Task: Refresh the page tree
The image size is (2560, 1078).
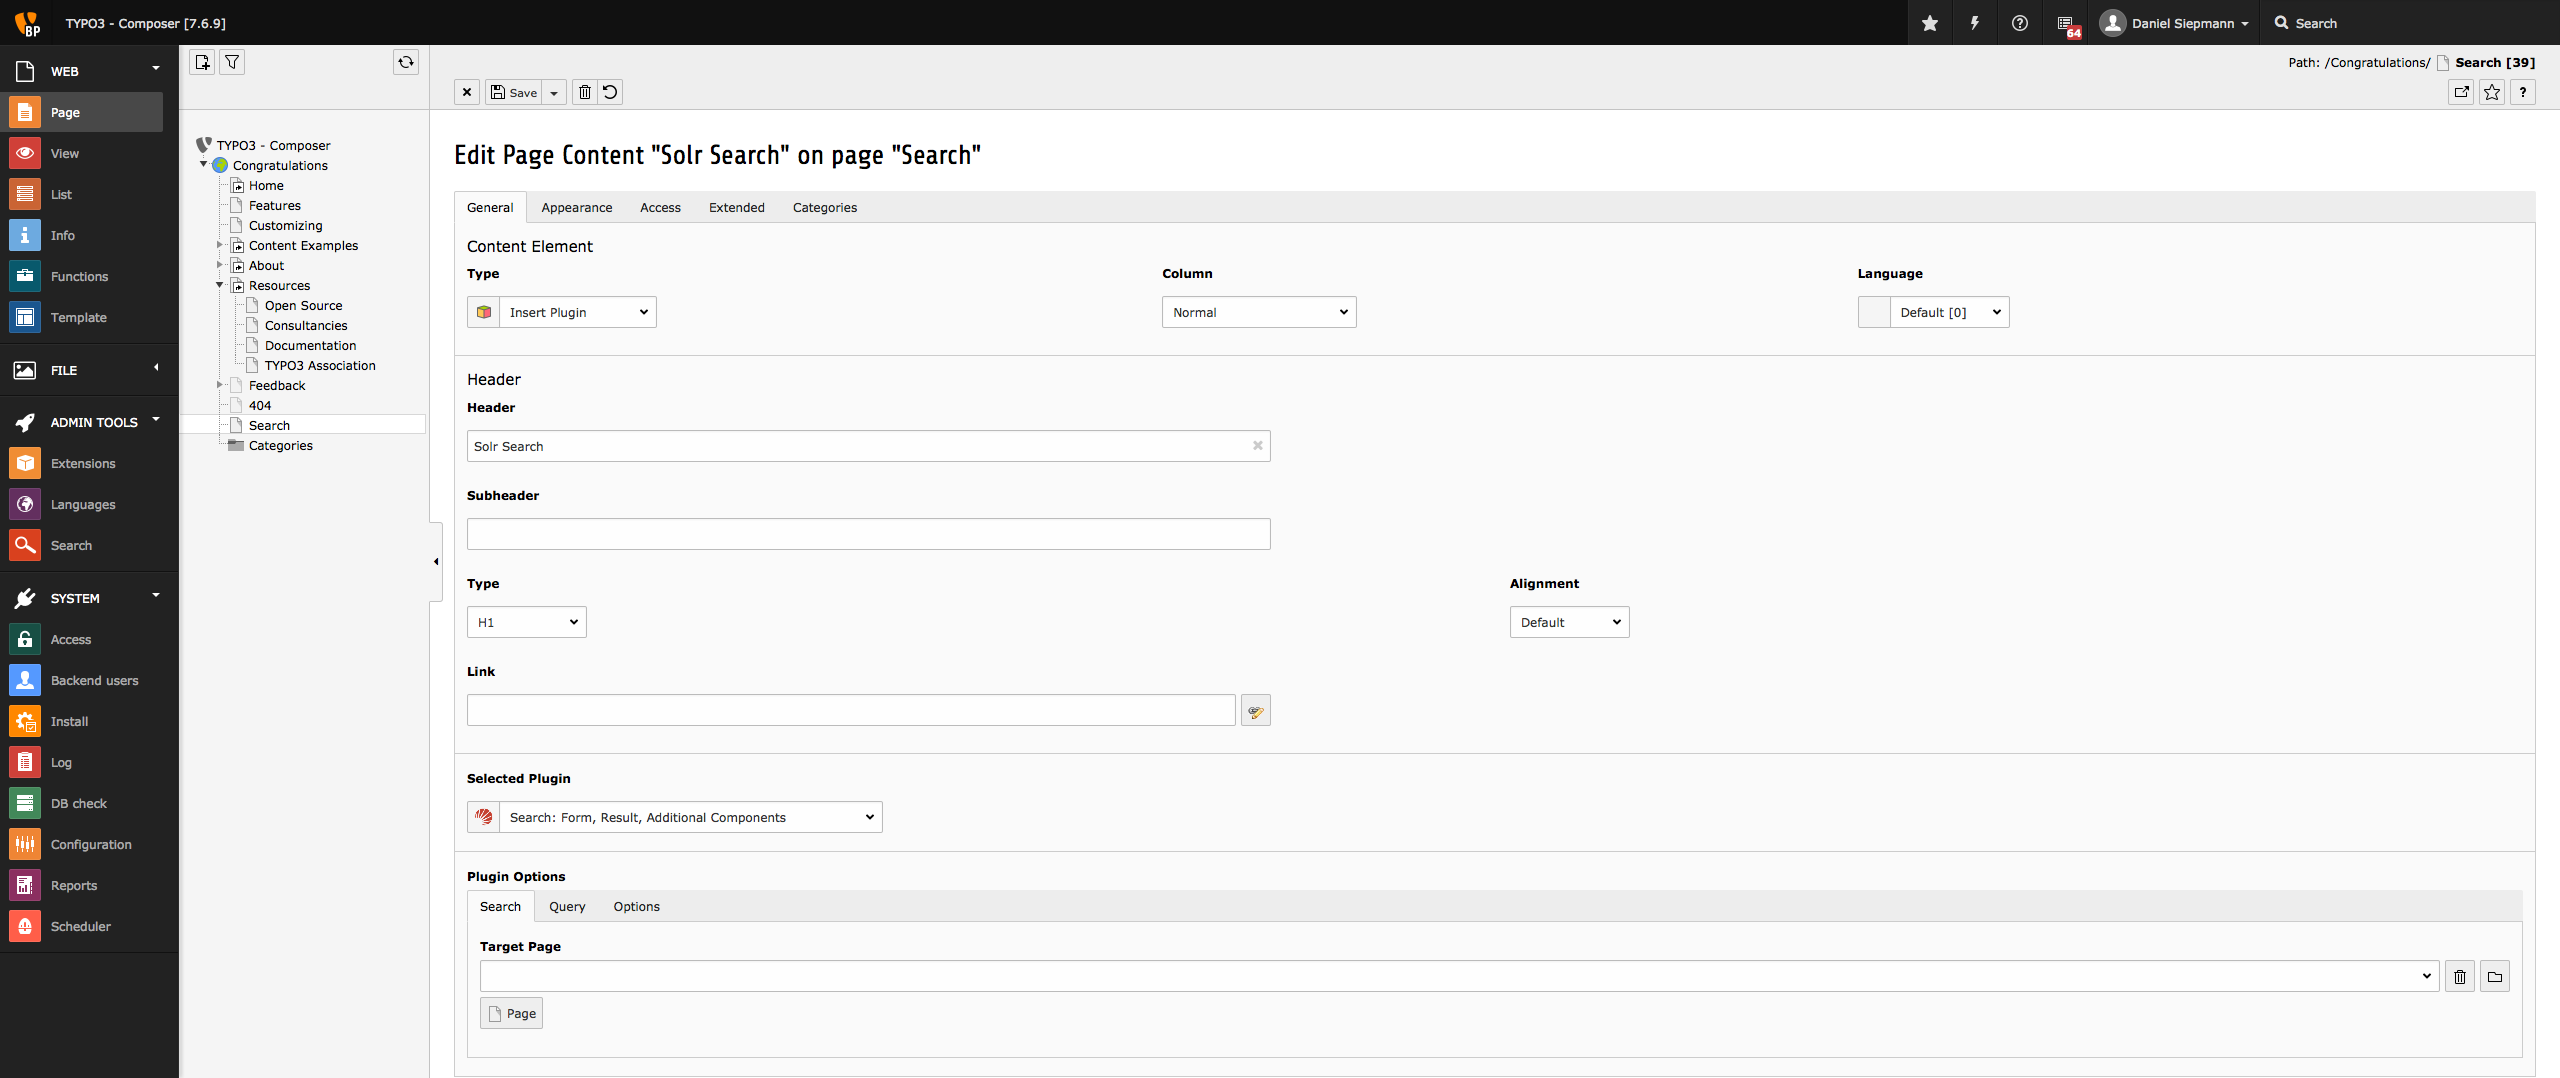Action: 406,62
